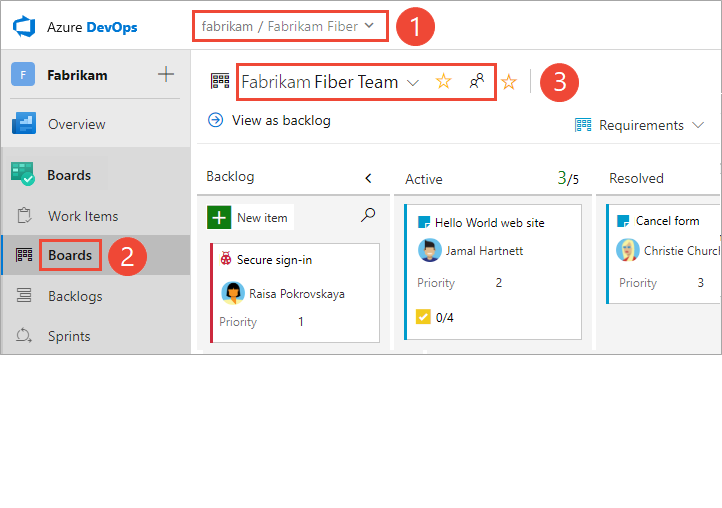Image resolution: width=722 pixels, height=508 pixels.
Task: Open Overview in the sidebar
Action: pos(76,124)
